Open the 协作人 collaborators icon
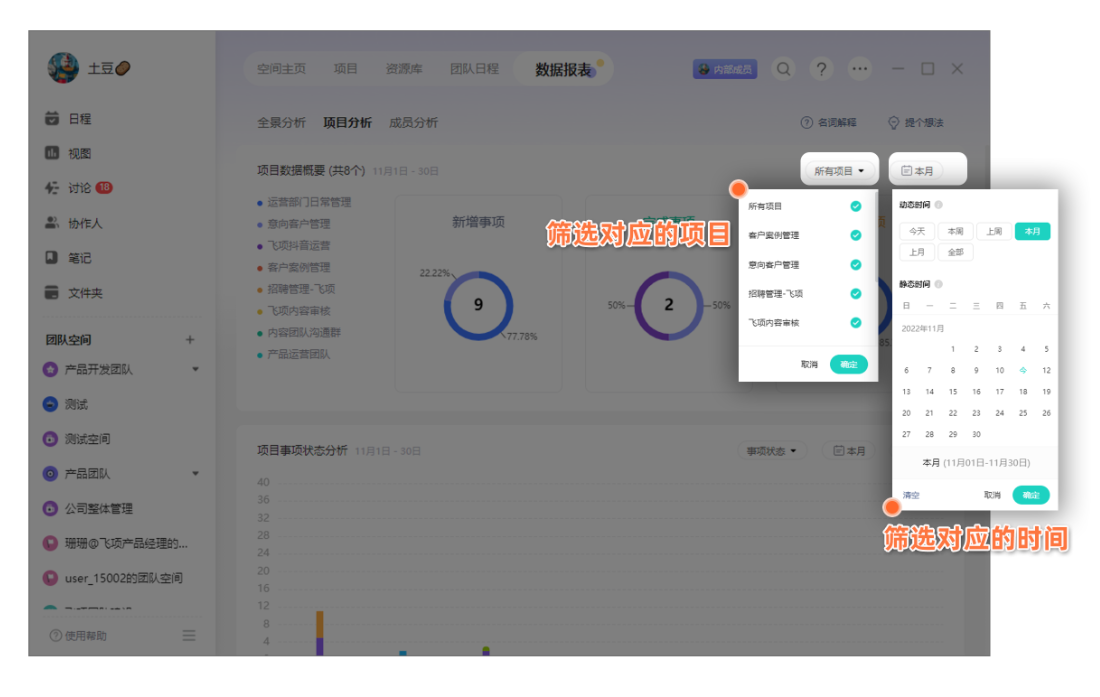The image size is (1100, 697). click(x=52, y=222)
